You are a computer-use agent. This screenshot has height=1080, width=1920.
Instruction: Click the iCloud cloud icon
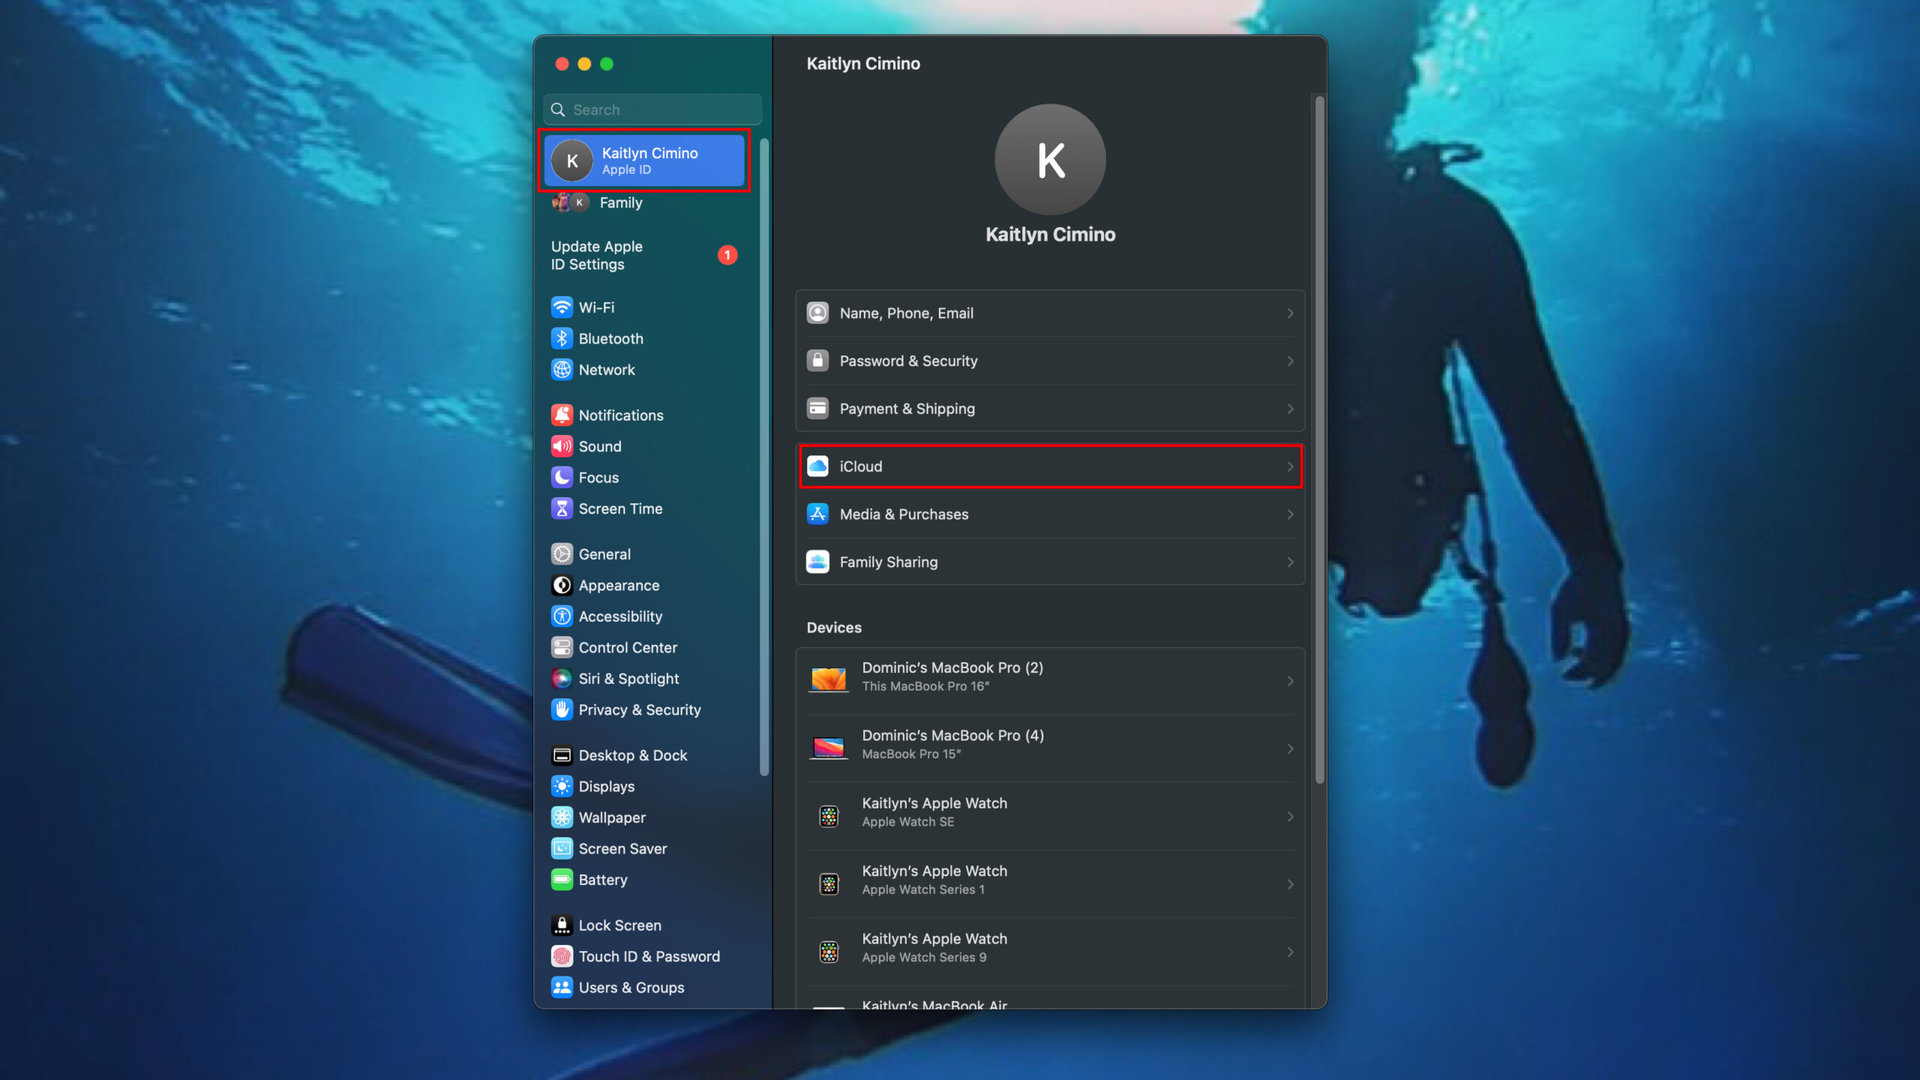[818, 466]
